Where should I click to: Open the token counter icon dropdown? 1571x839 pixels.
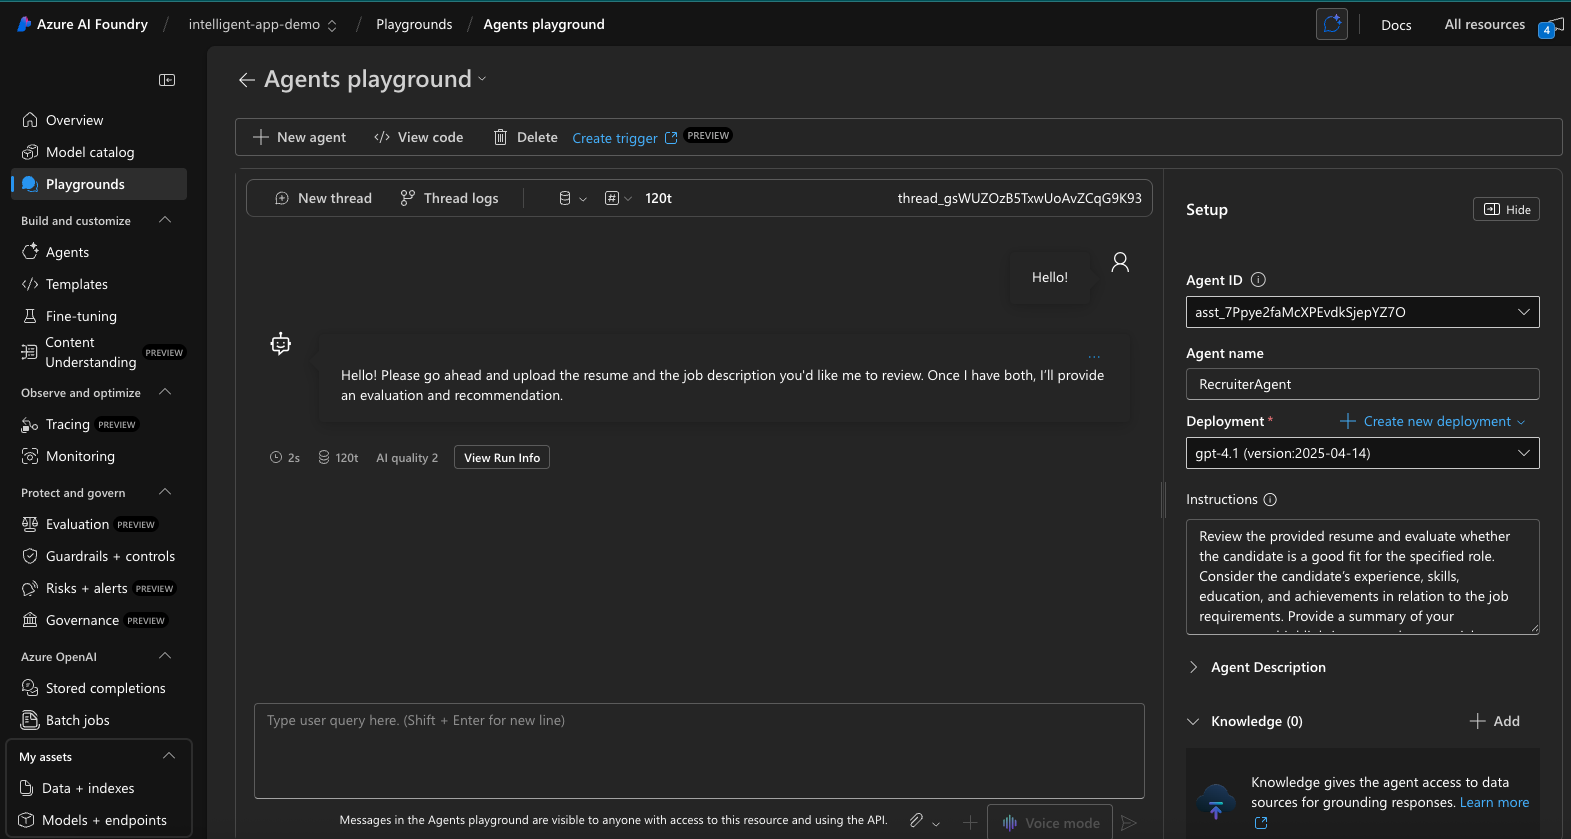(x=618, y=198)
